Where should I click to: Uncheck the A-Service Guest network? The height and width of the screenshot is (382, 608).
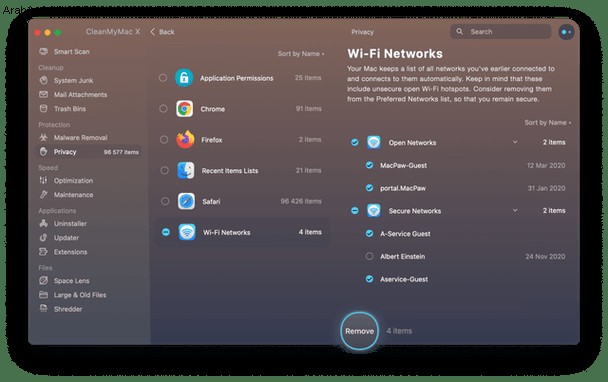(x=370, y=233)
